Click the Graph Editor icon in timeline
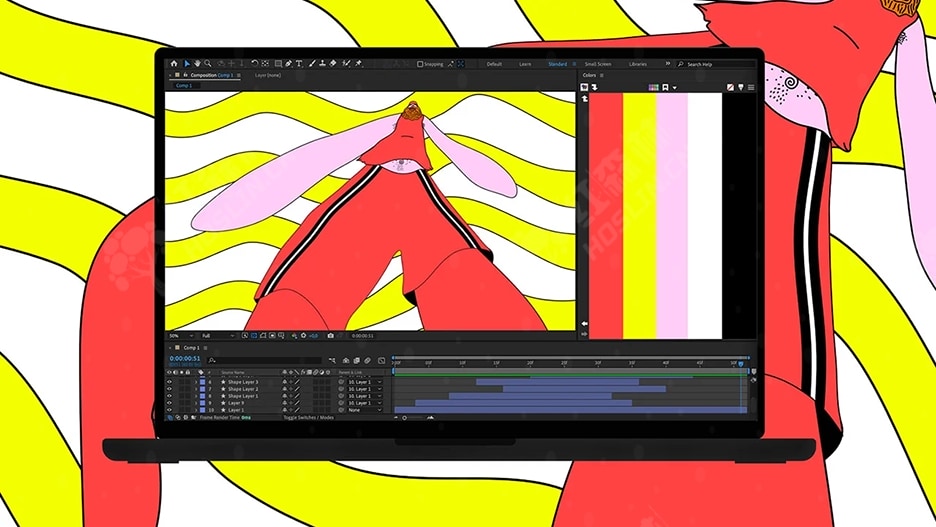This screenshot has height=527, width=936. tap(381, 360)
